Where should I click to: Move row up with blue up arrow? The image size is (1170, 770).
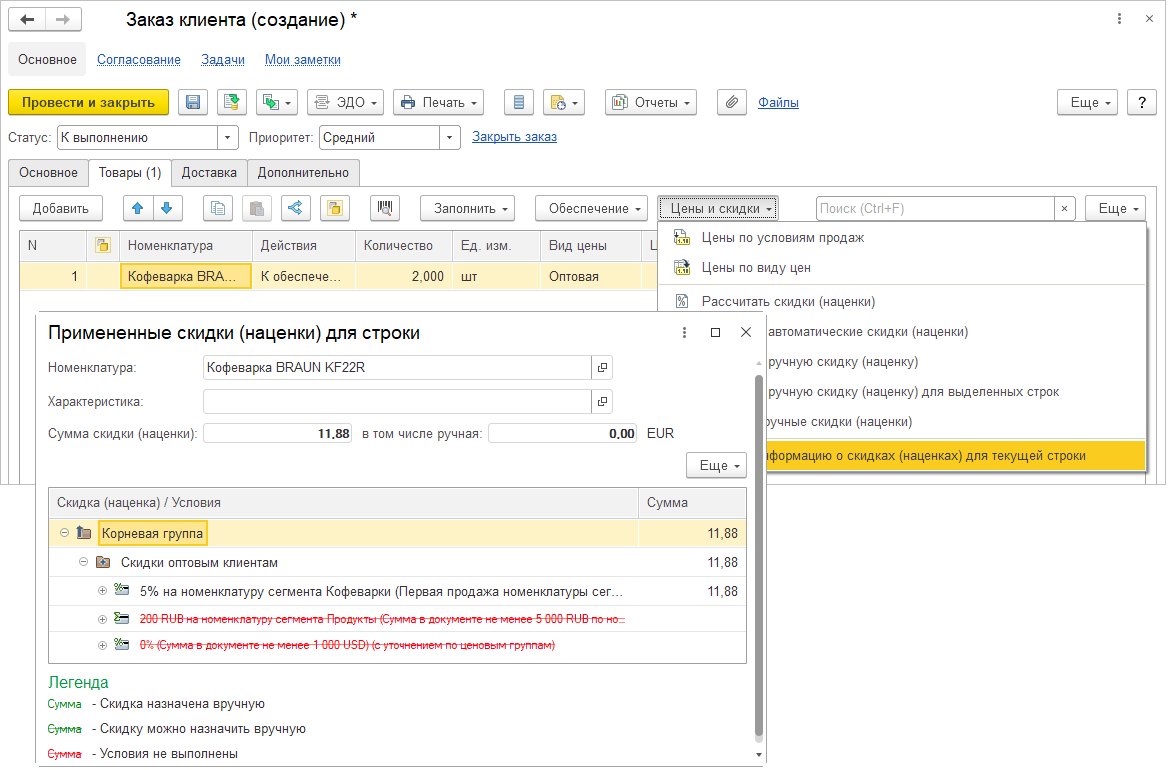138,208
